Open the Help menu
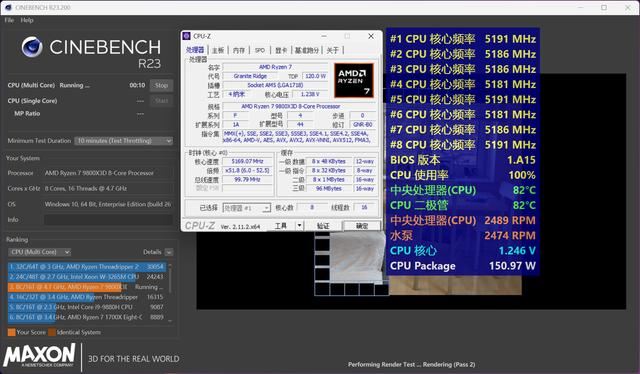 pos(27,20)
